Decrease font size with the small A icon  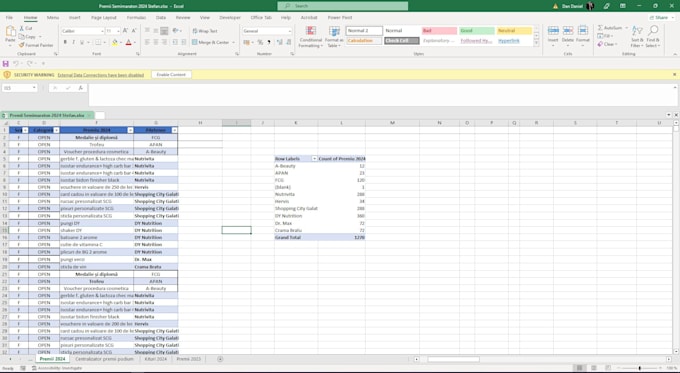pos(134,31)
